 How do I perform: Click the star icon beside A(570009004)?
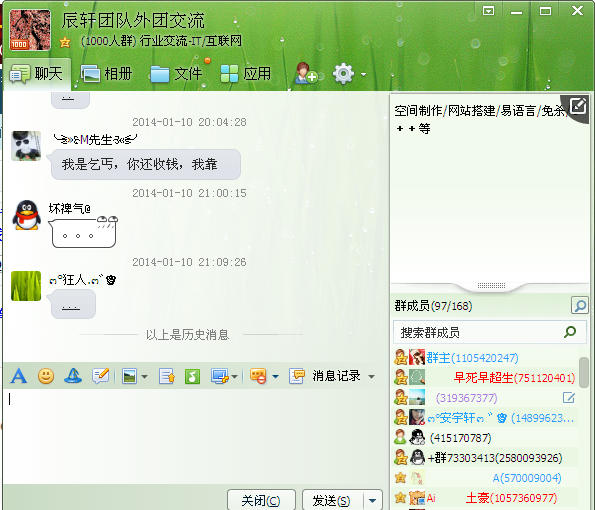[x=400, y=477]
